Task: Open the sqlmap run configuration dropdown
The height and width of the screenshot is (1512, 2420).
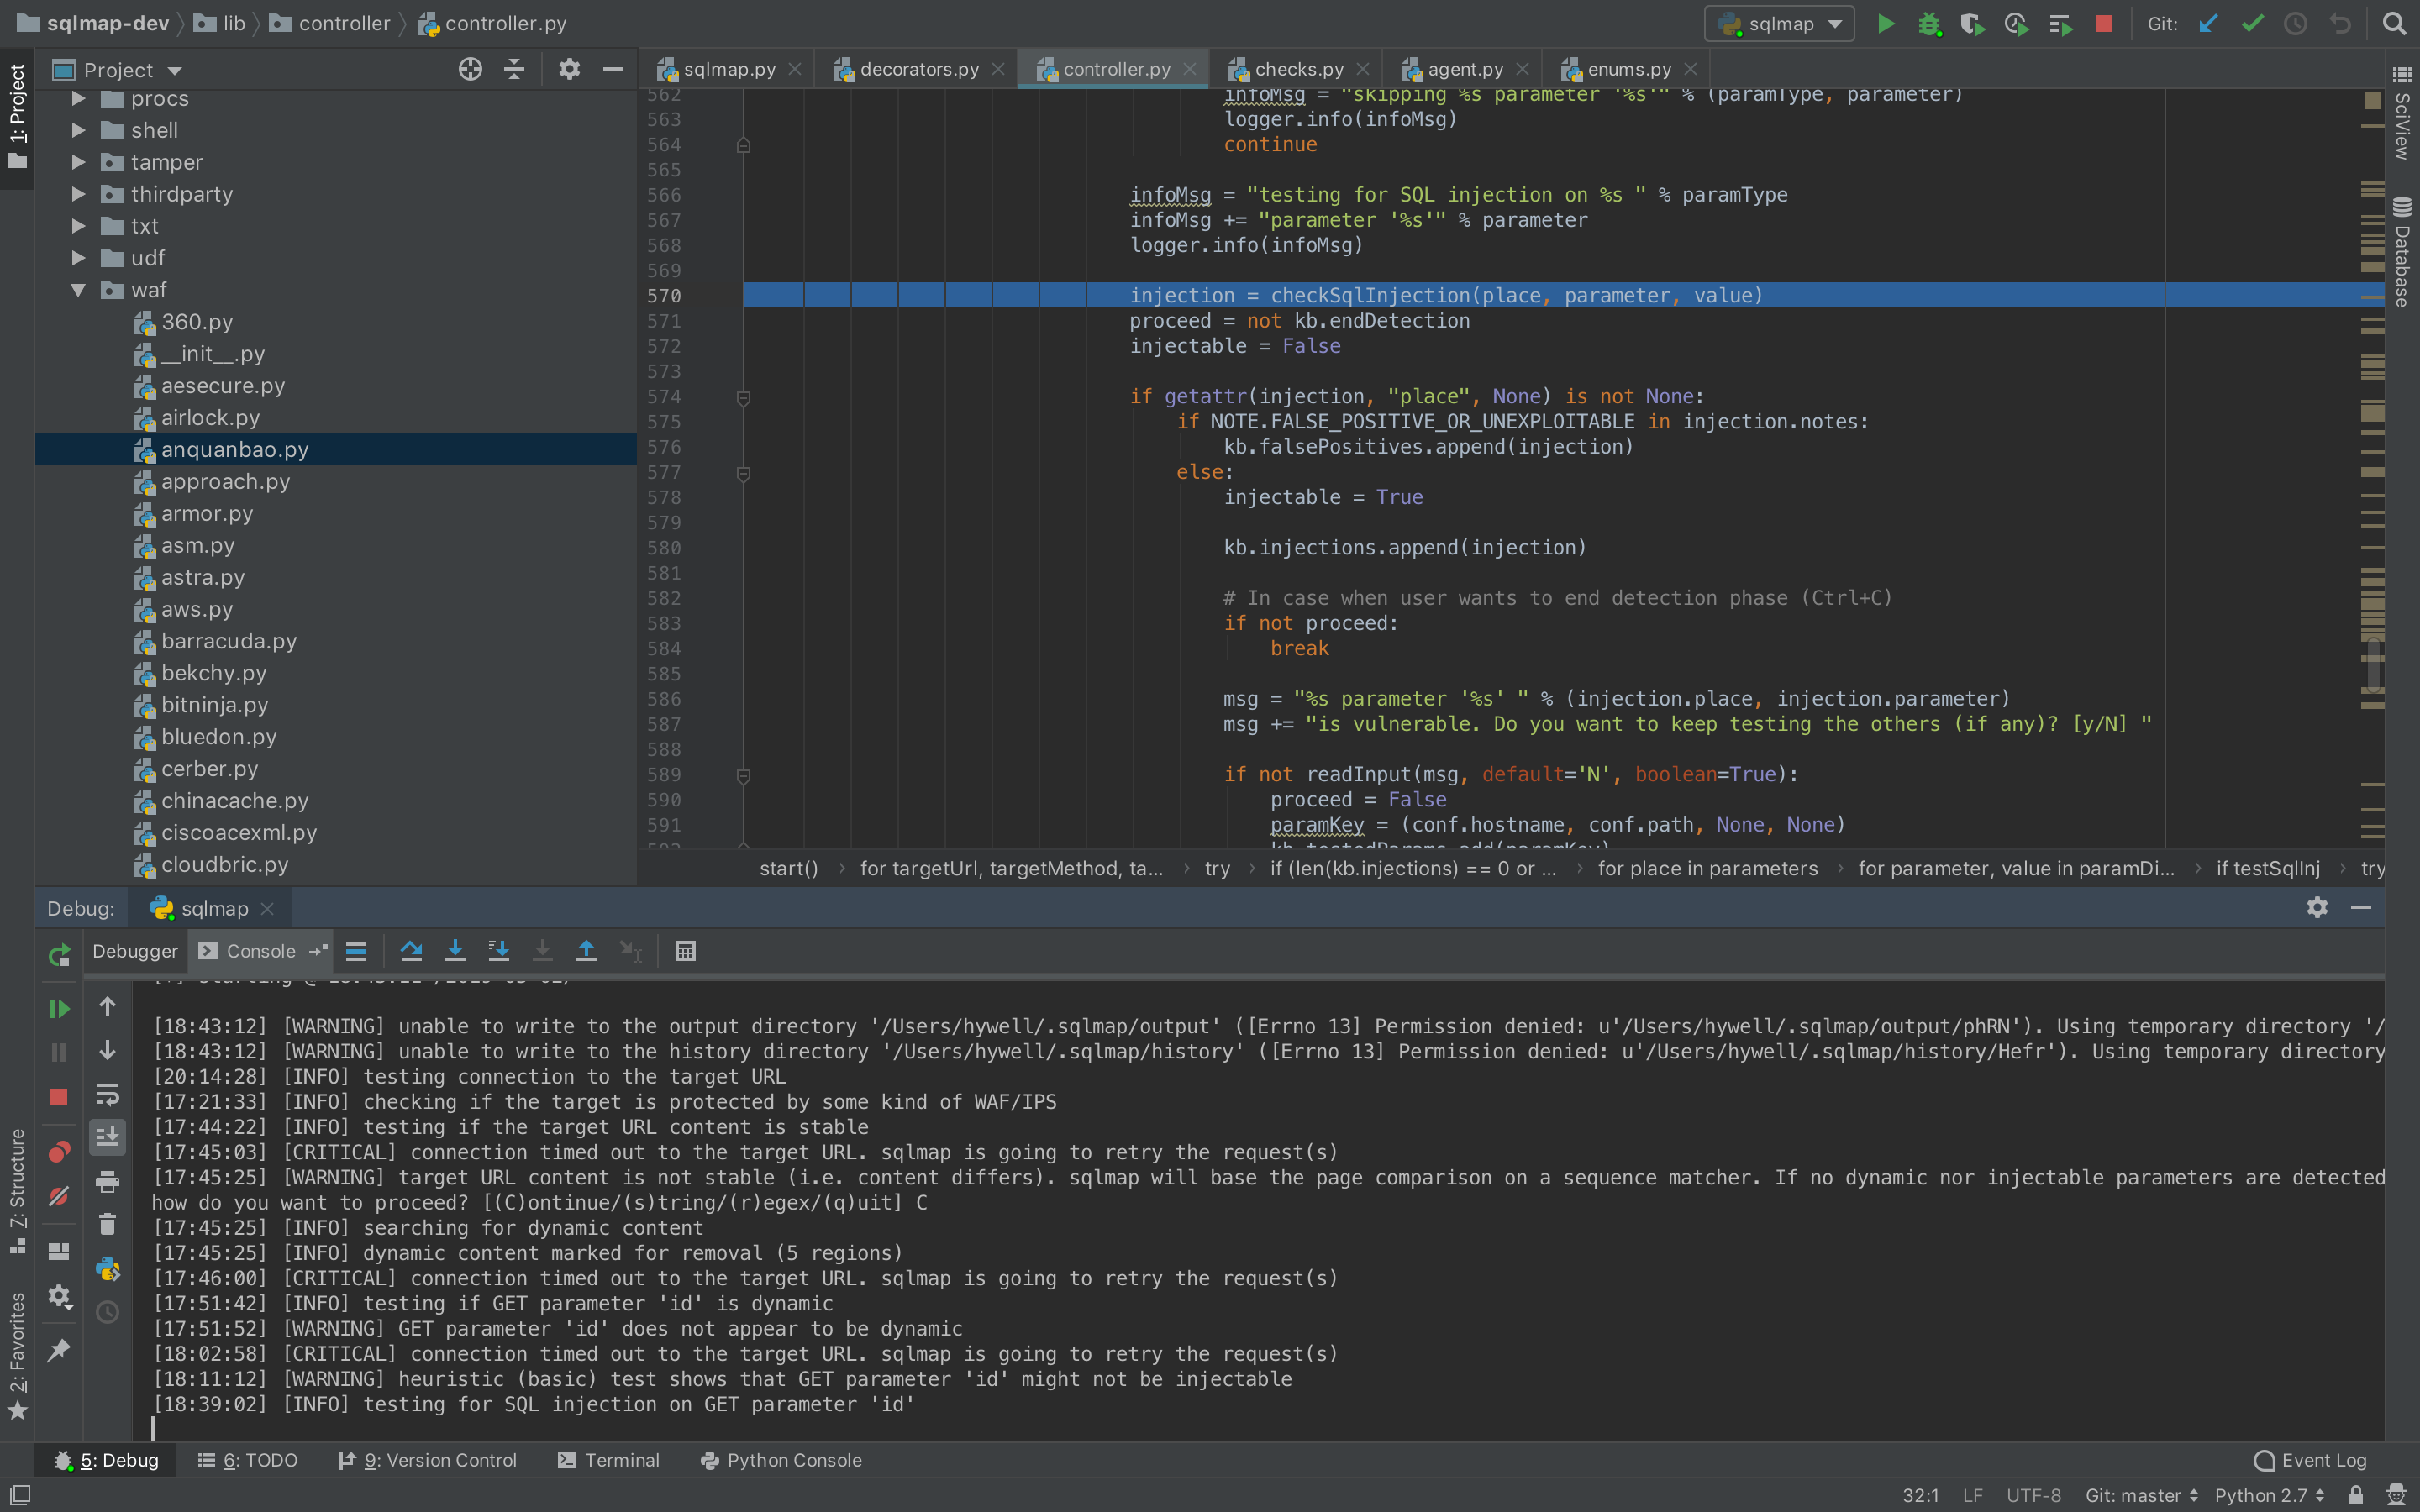Action: tap(1779, 23)
